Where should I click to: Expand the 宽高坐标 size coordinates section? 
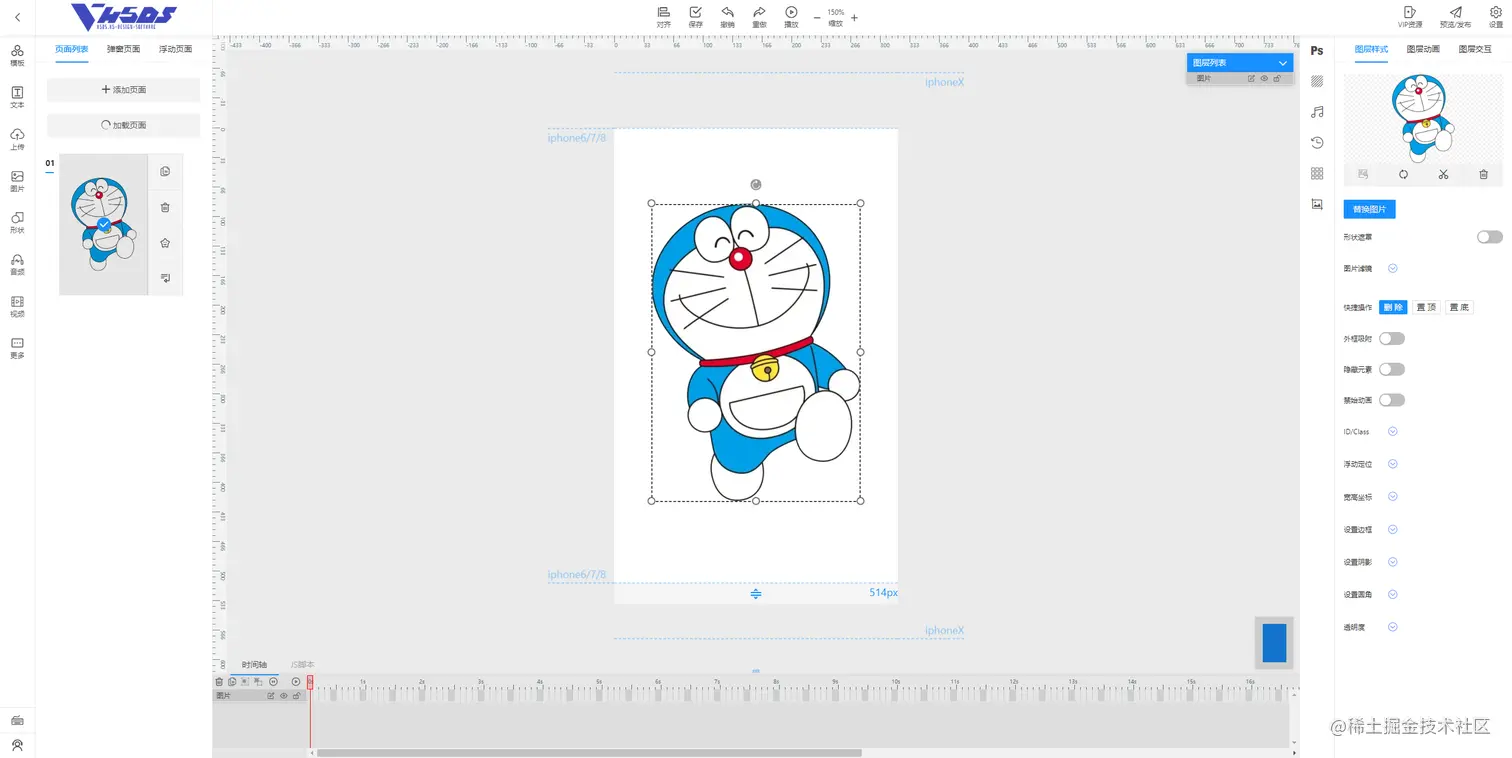click(1392, 497)
